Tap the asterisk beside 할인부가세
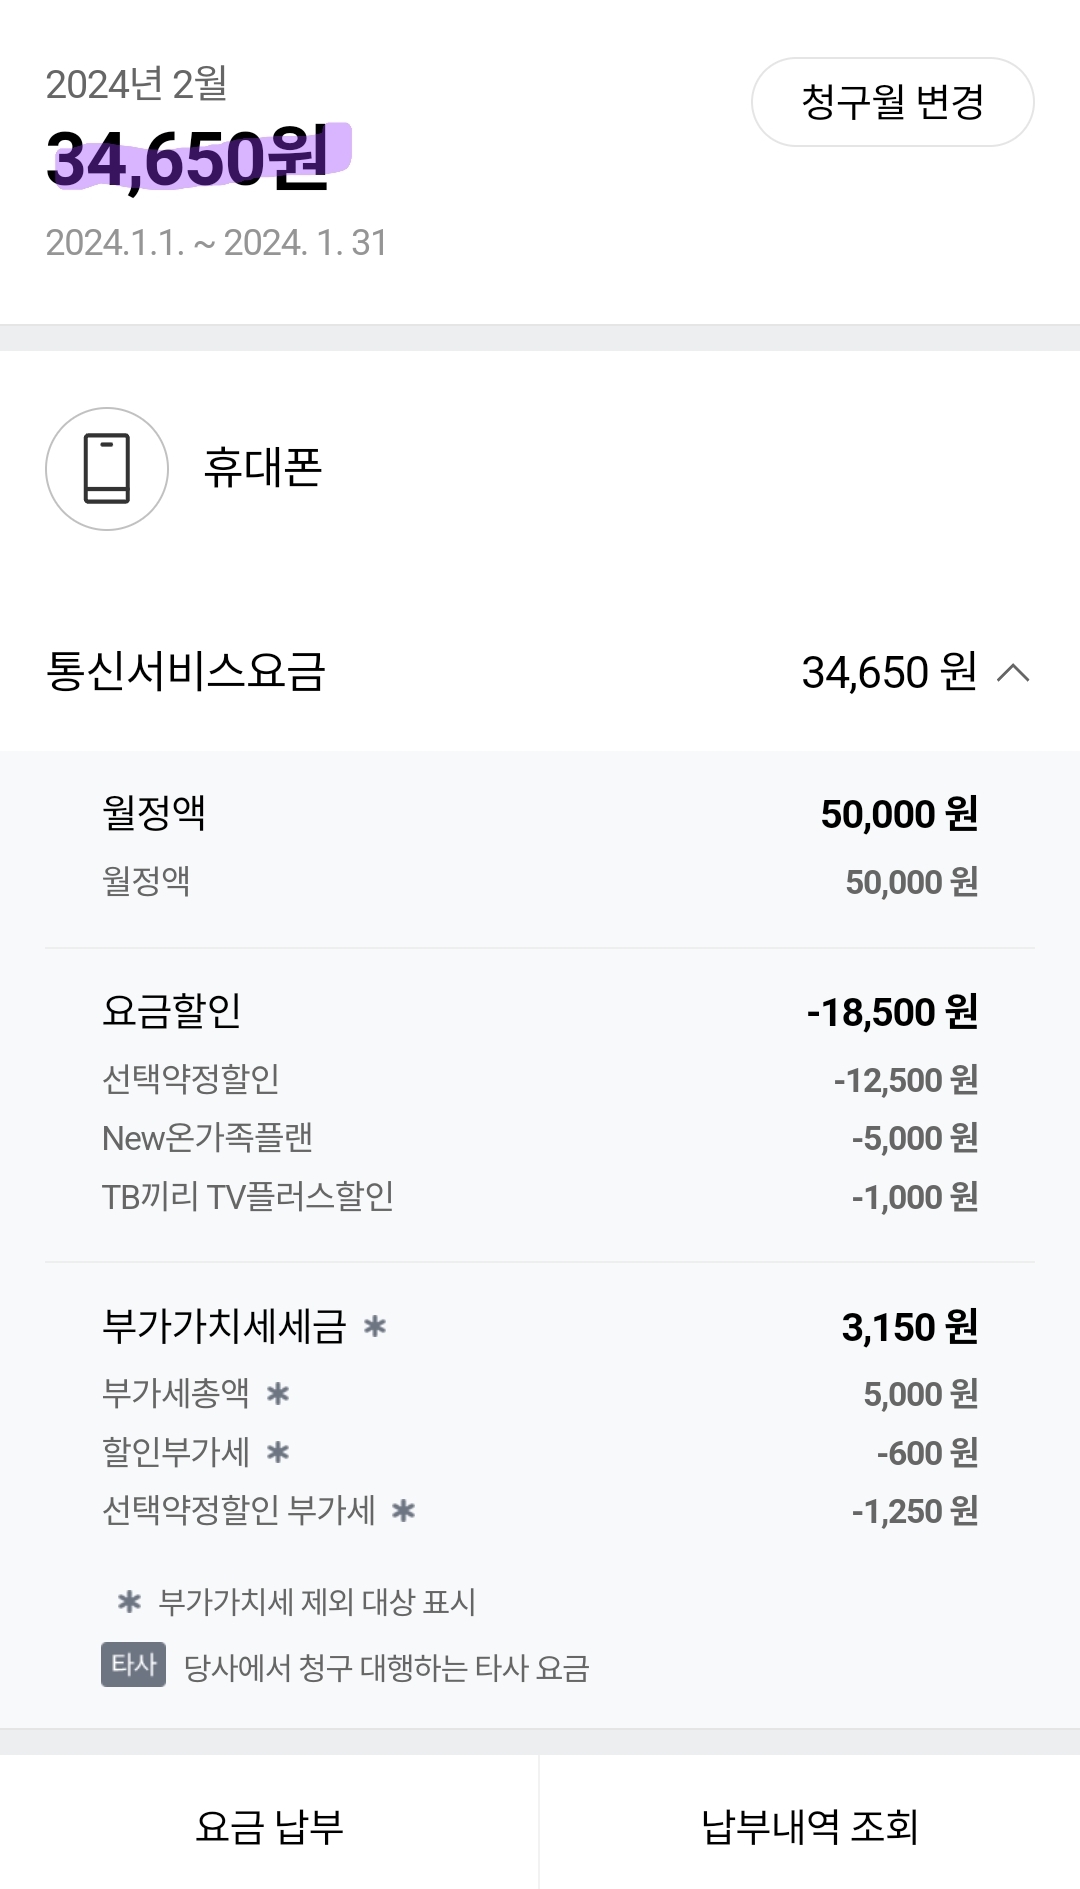 click(x=278, y=1452)
